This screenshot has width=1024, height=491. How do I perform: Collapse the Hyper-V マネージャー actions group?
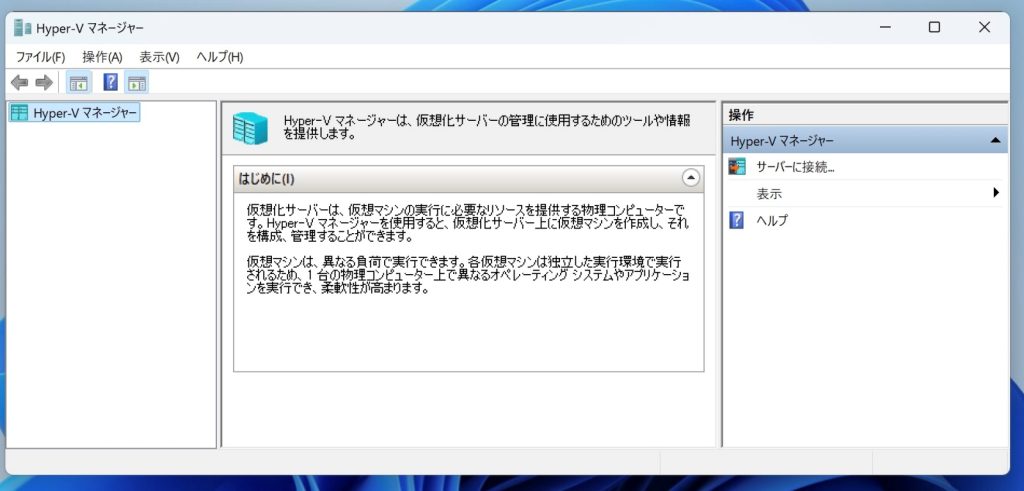click(995, 140)
